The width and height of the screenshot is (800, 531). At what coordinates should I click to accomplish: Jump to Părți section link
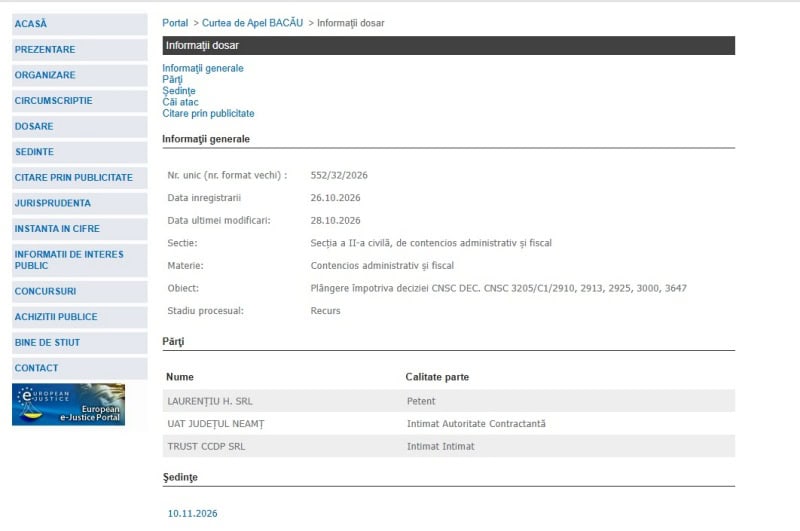tap(172, 80)
